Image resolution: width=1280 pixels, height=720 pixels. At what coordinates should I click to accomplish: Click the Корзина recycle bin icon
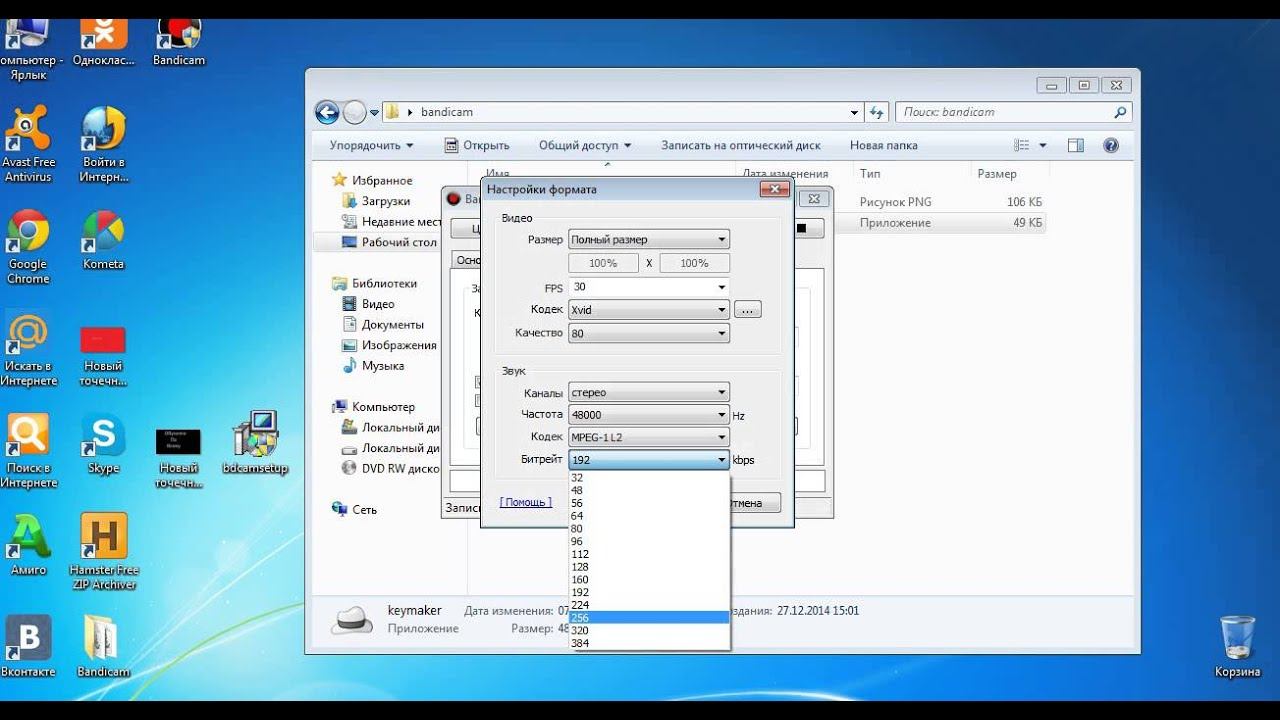click(x=1238, y=646)
